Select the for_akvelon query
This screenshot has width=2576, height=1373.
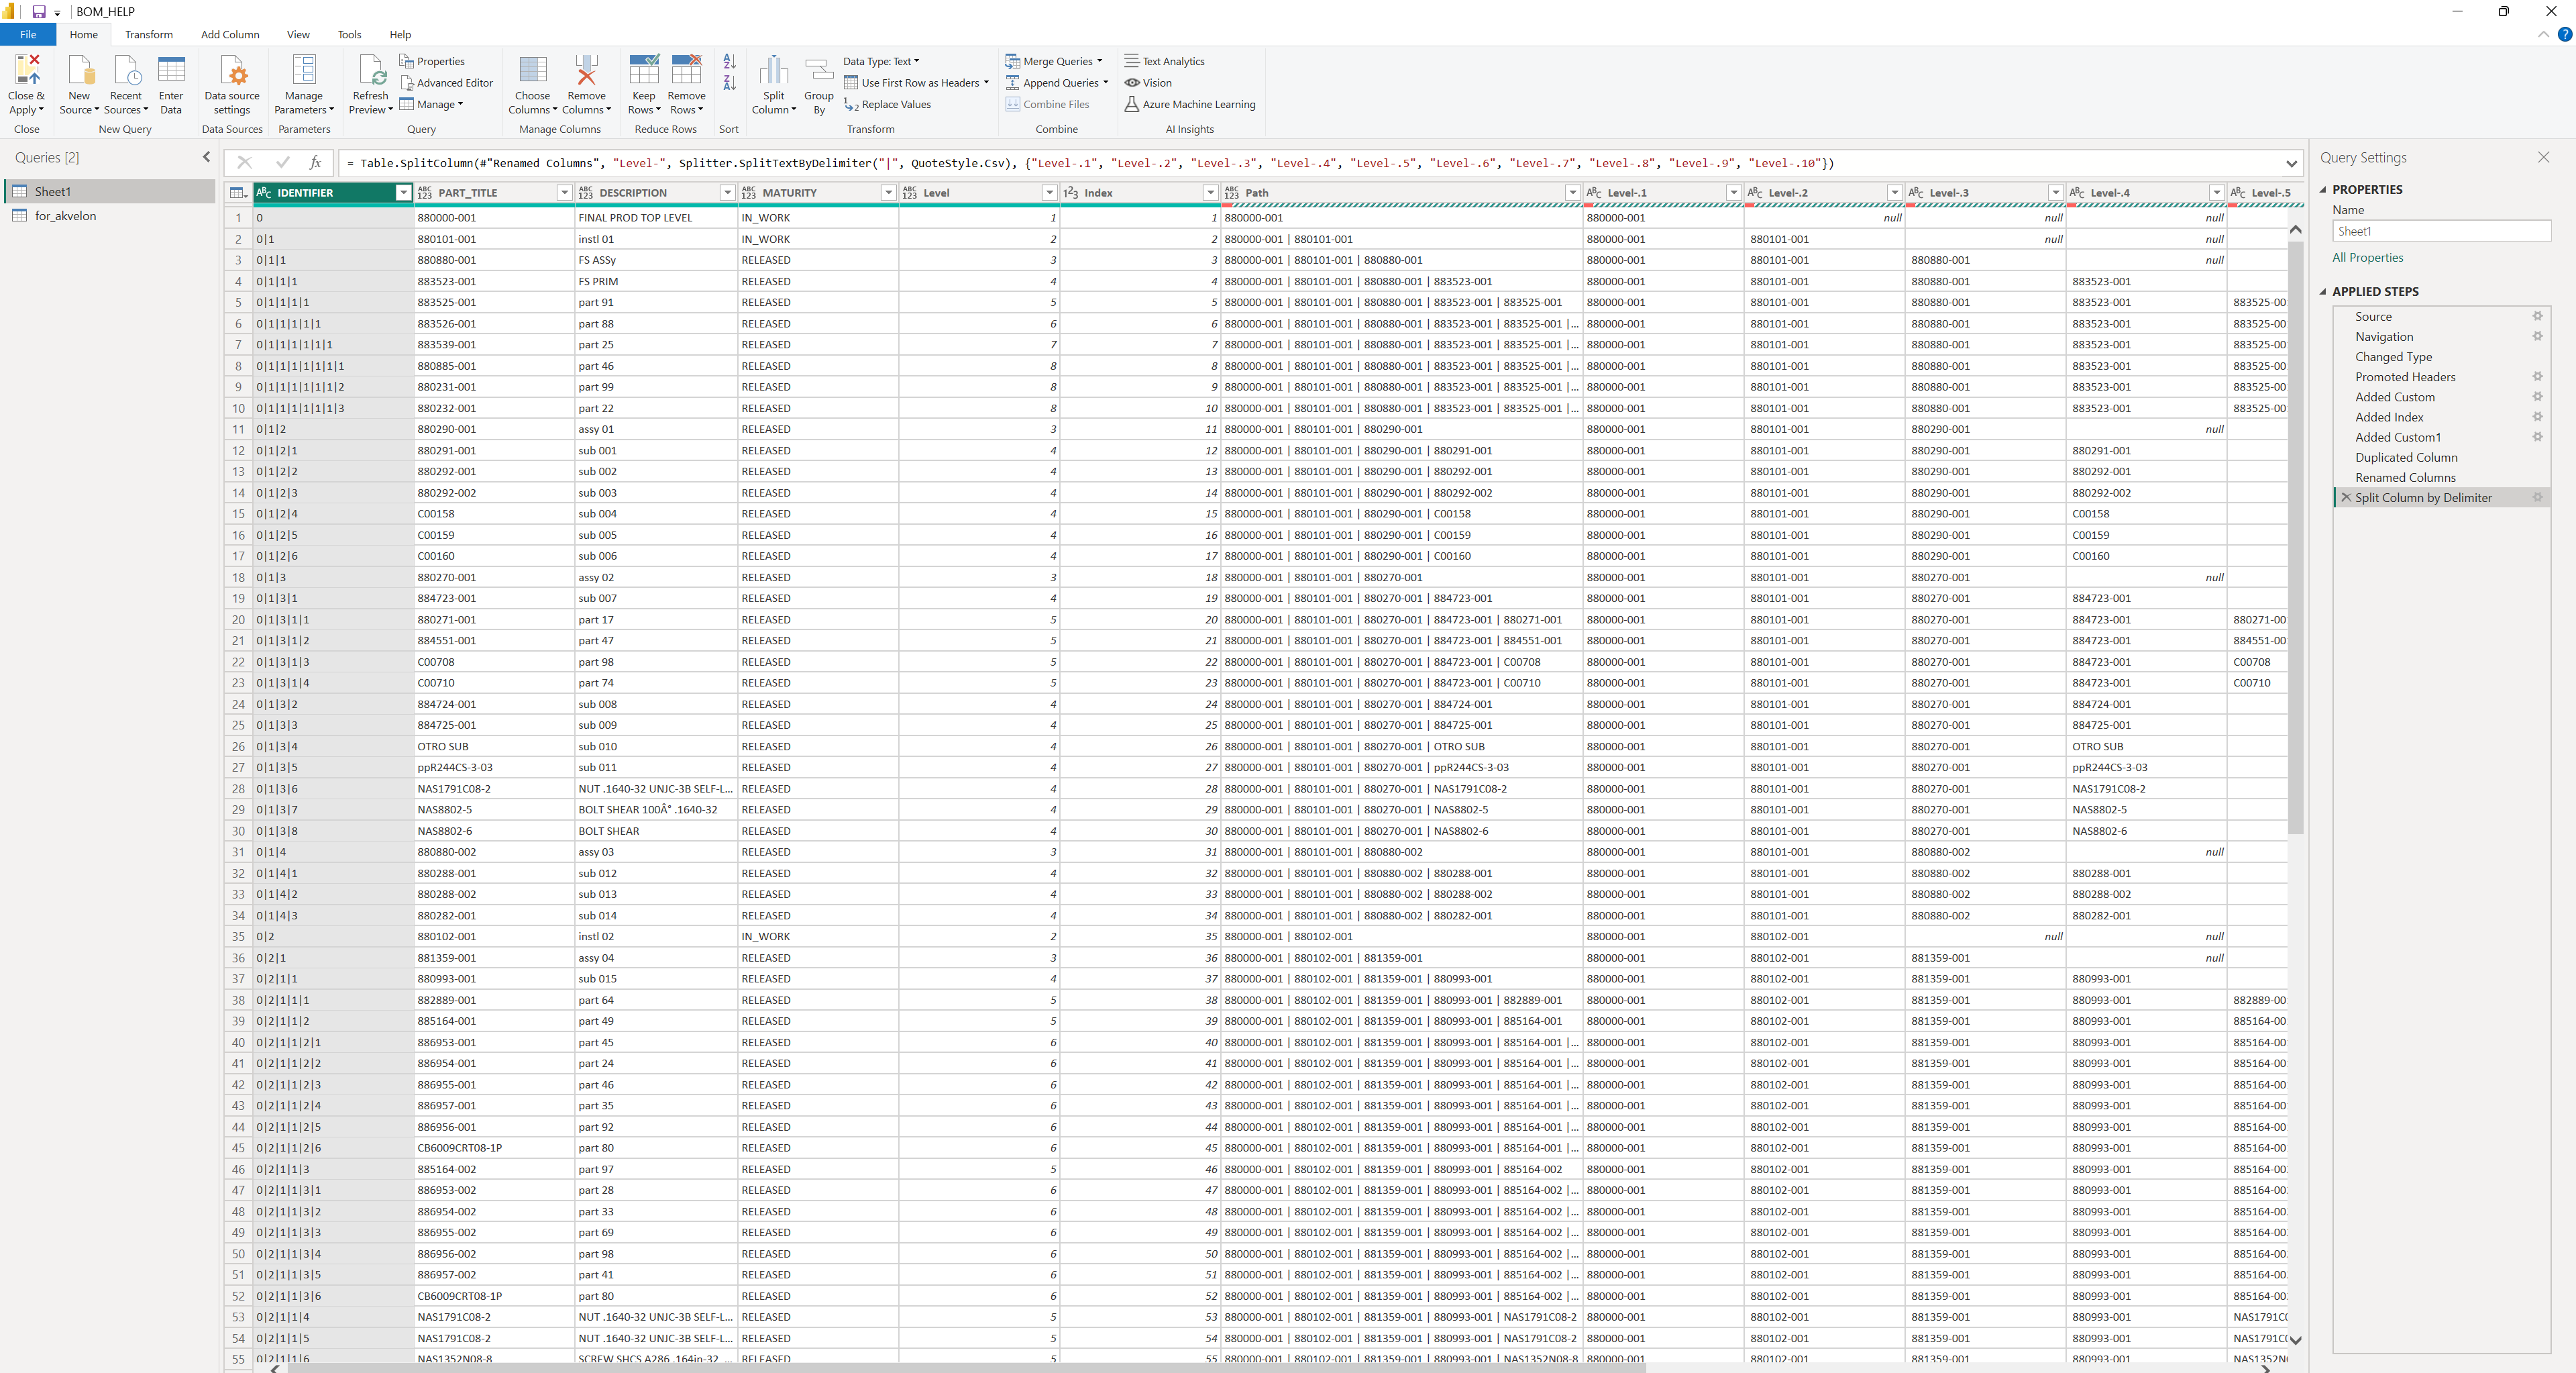coord(65,216)
